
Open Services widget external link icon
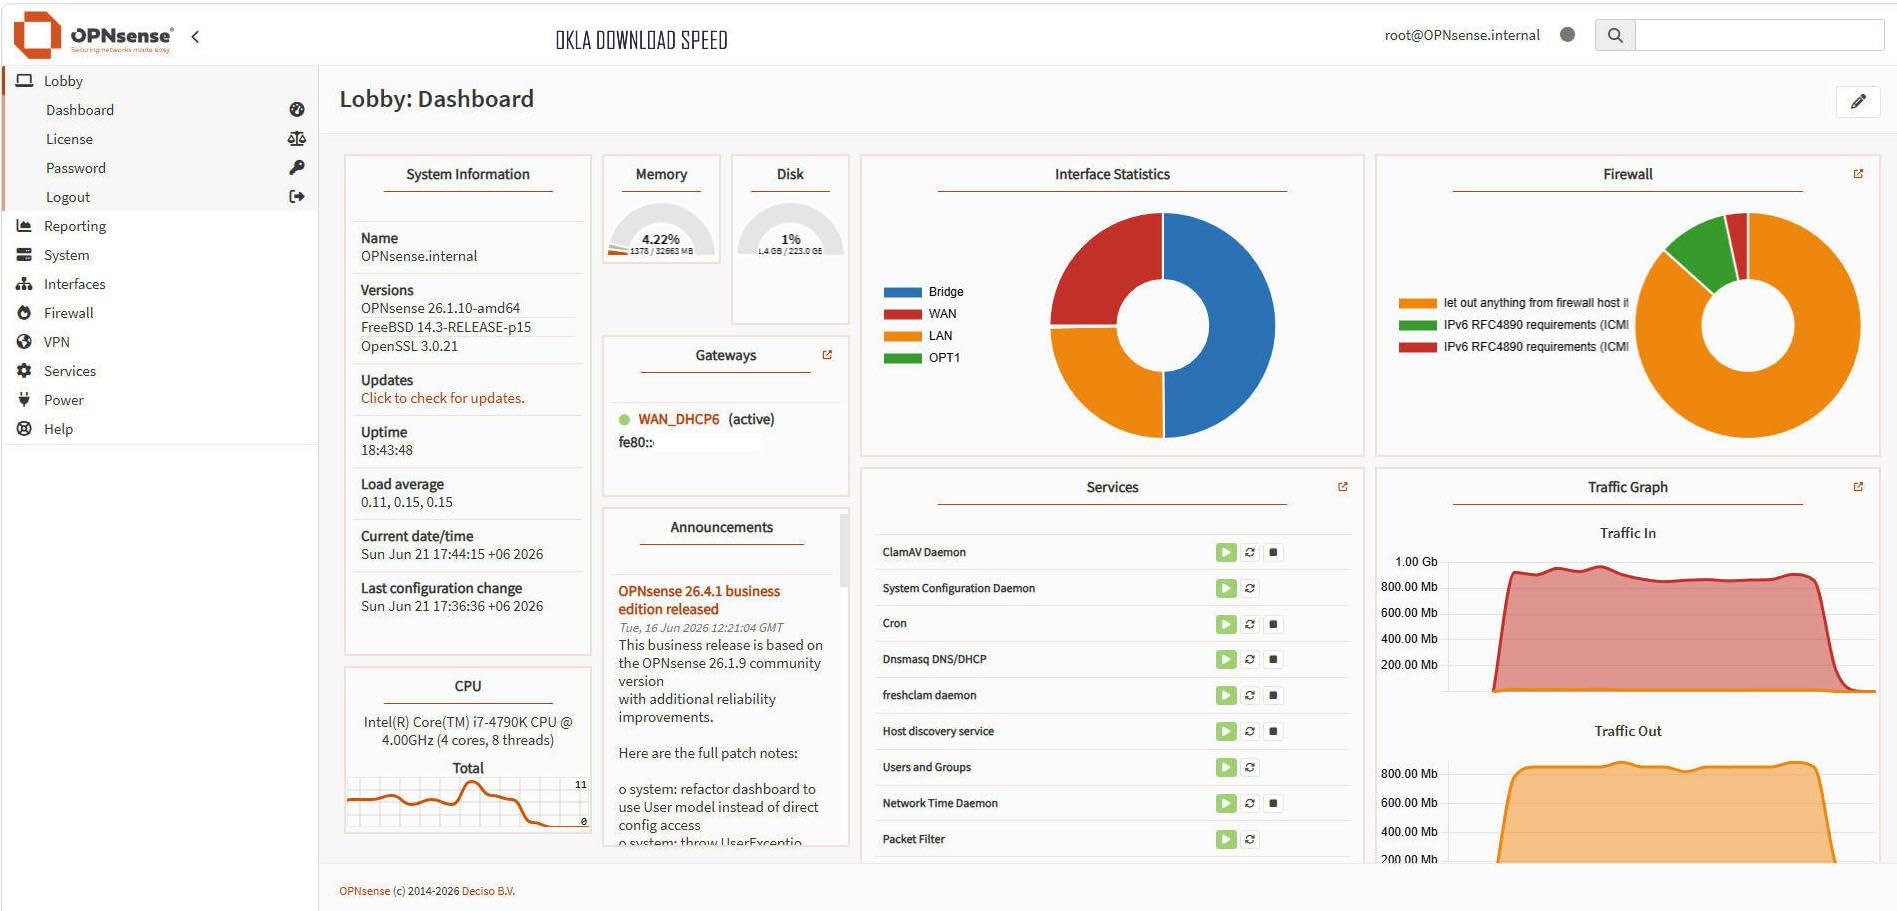click(x=1343, y=487)
